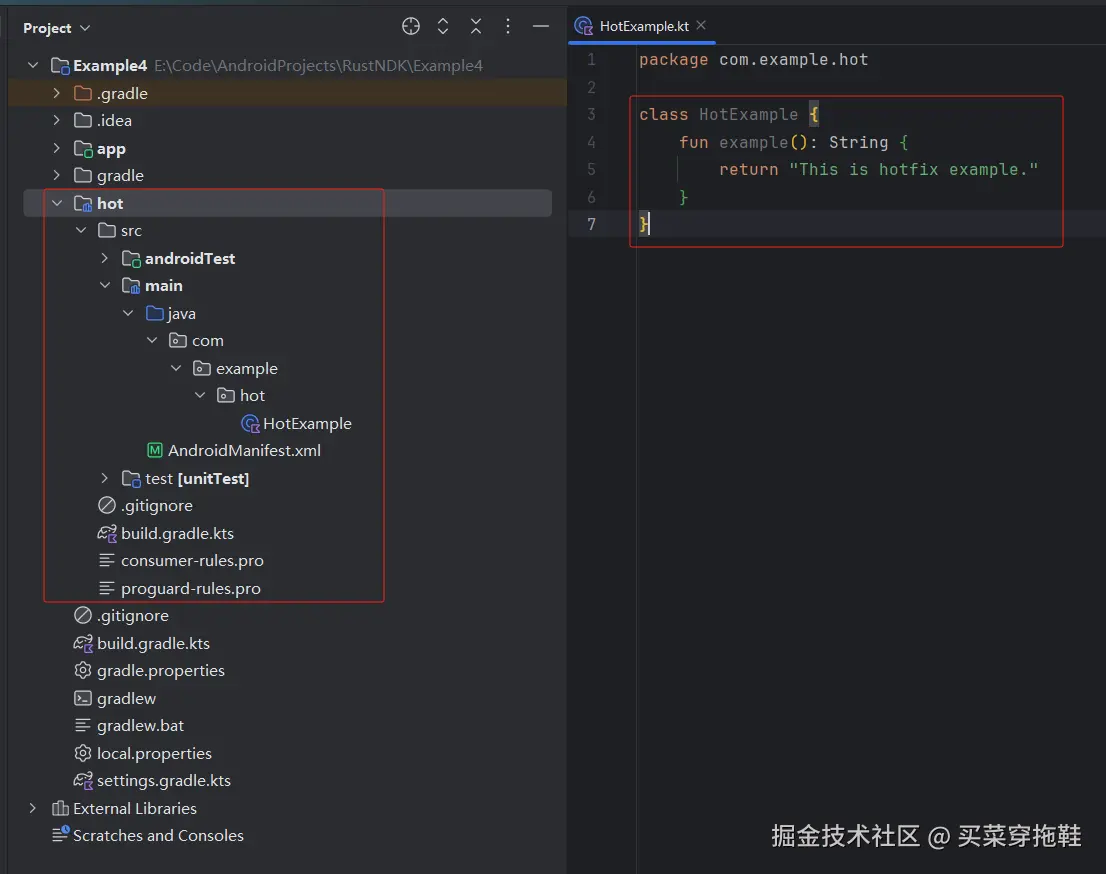
Task: Hide the Project tool window
Action: (x=541, y=27)
